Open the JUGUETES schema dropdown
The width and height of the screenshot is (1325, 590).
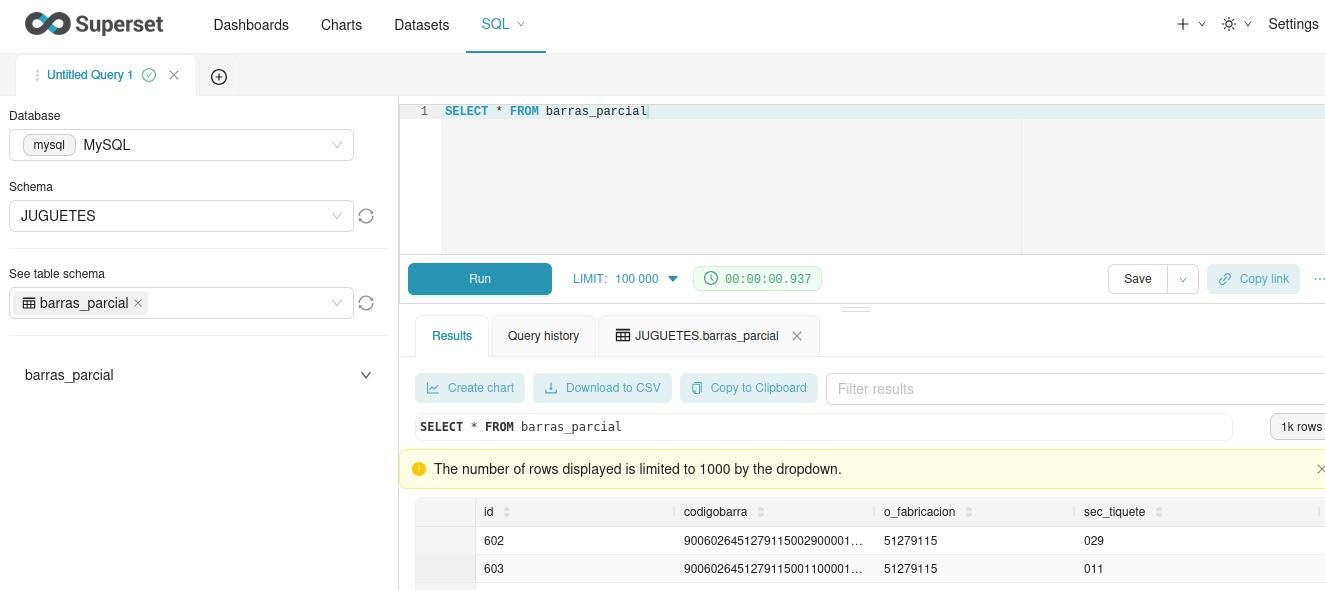point(181,216)
